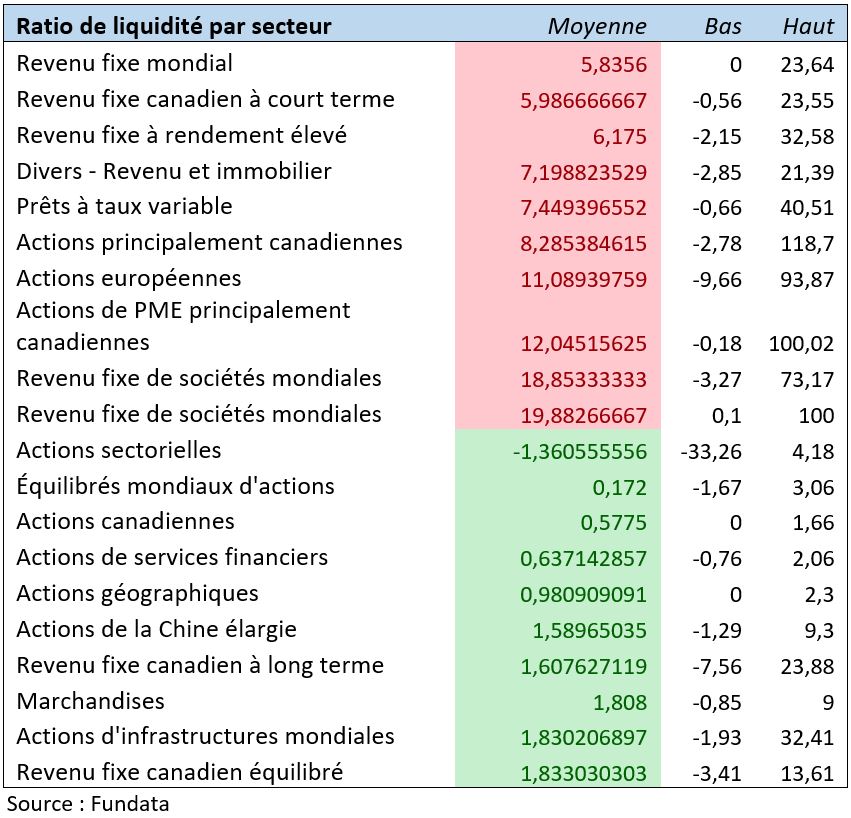
Task: Click the red average cell 12,04515625
Action: point(584,343)
